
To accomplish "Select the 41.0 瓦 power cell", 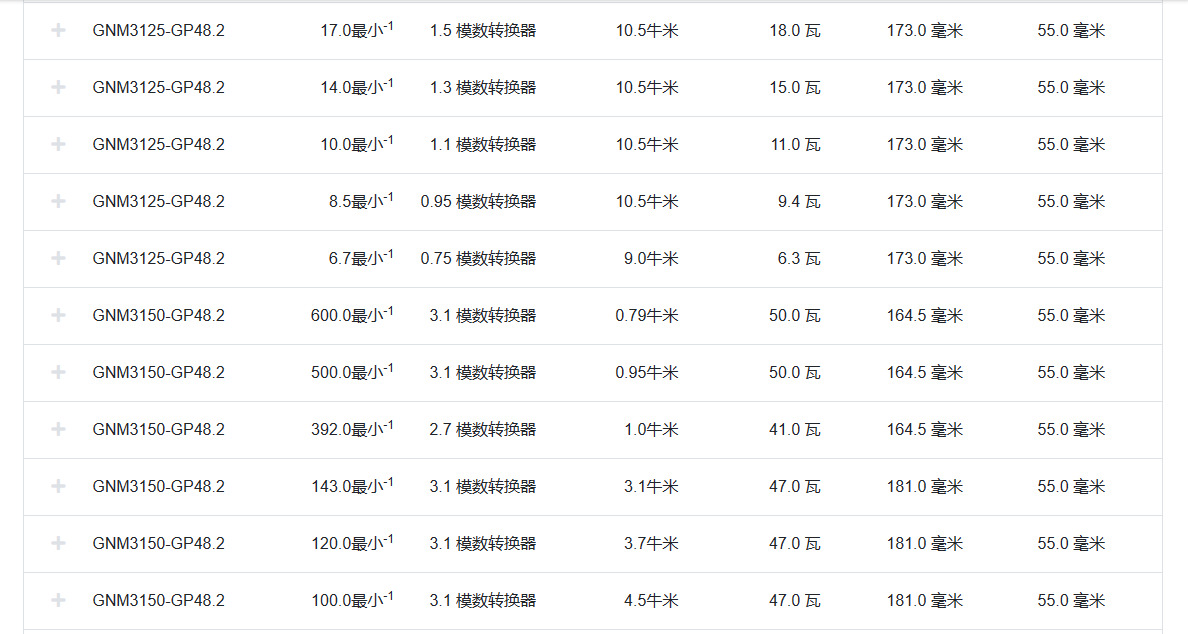I will (x=794, y=429).
